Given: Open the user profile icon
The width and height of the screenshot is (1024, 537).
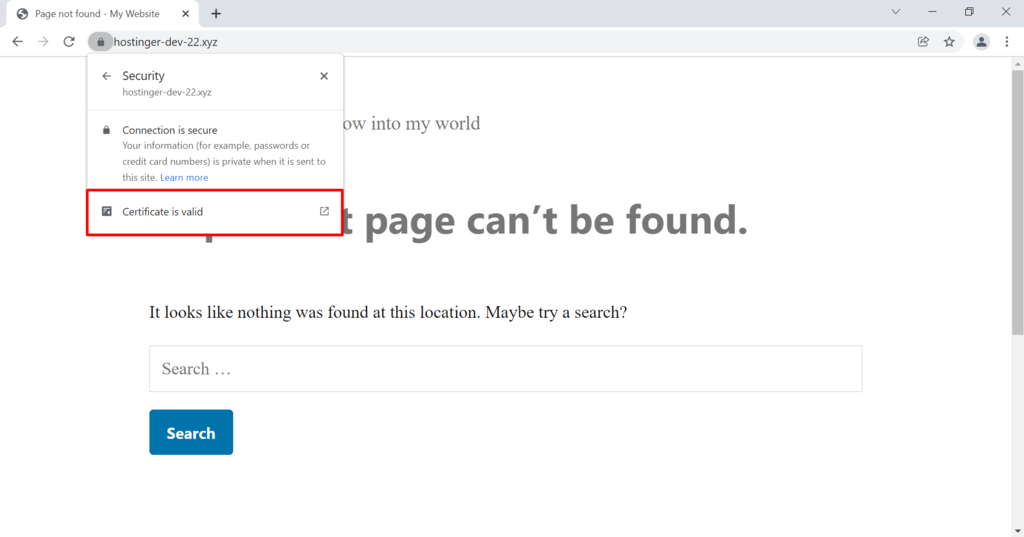Looking at the screenshot, I should (x=981, y=42).
